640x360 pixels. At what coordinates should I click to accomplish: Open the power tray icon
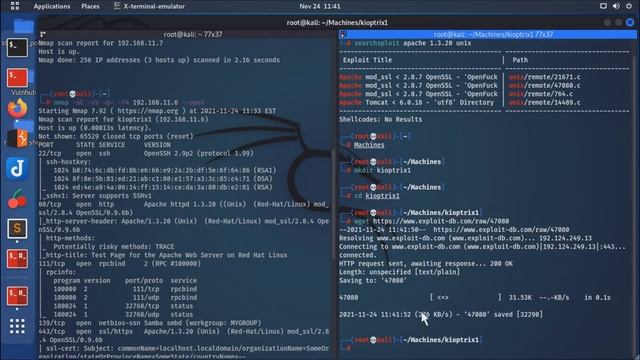[629, 6]
